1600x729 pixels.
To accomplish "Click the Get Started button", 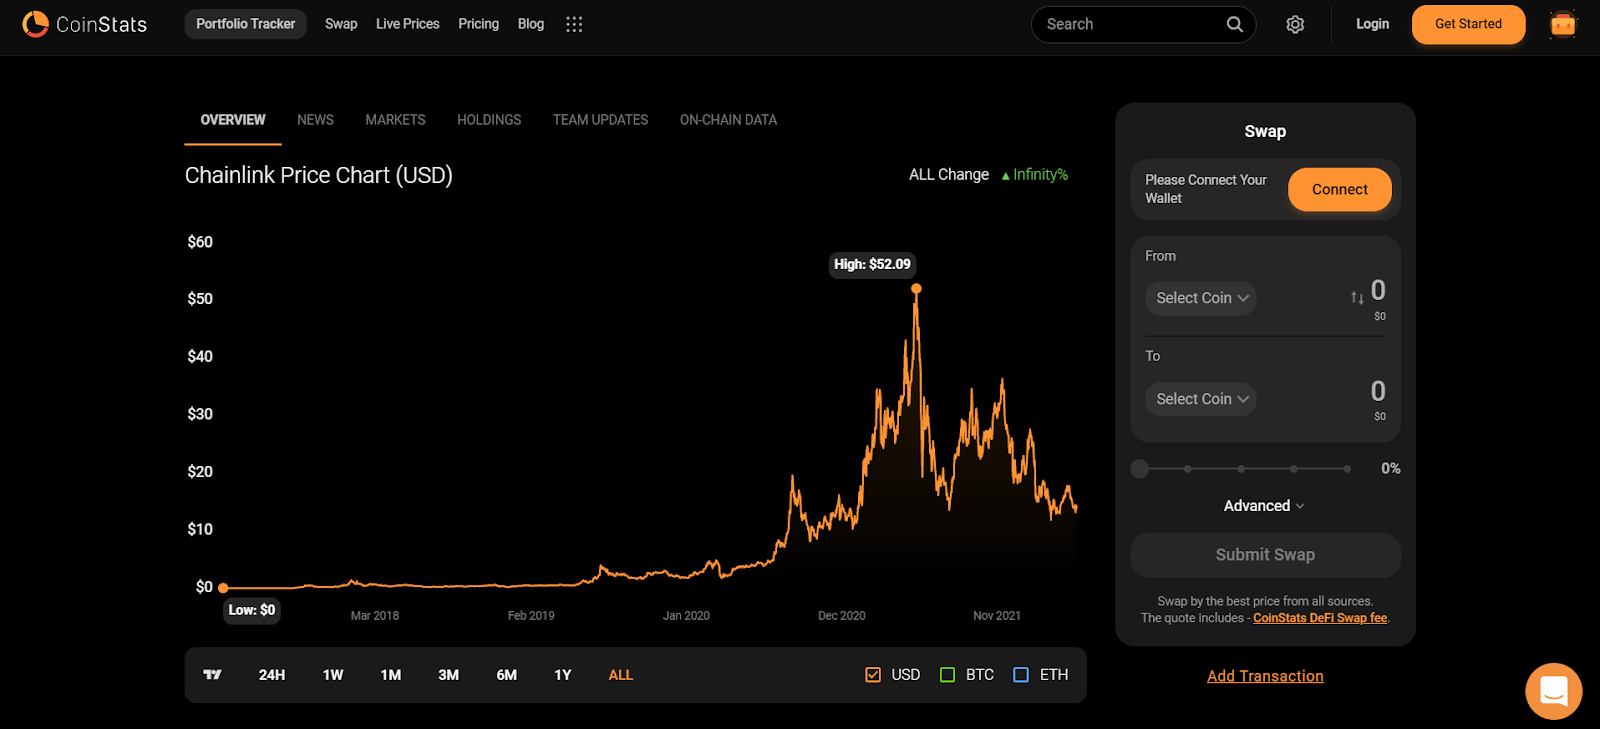I will [1468, 24].
